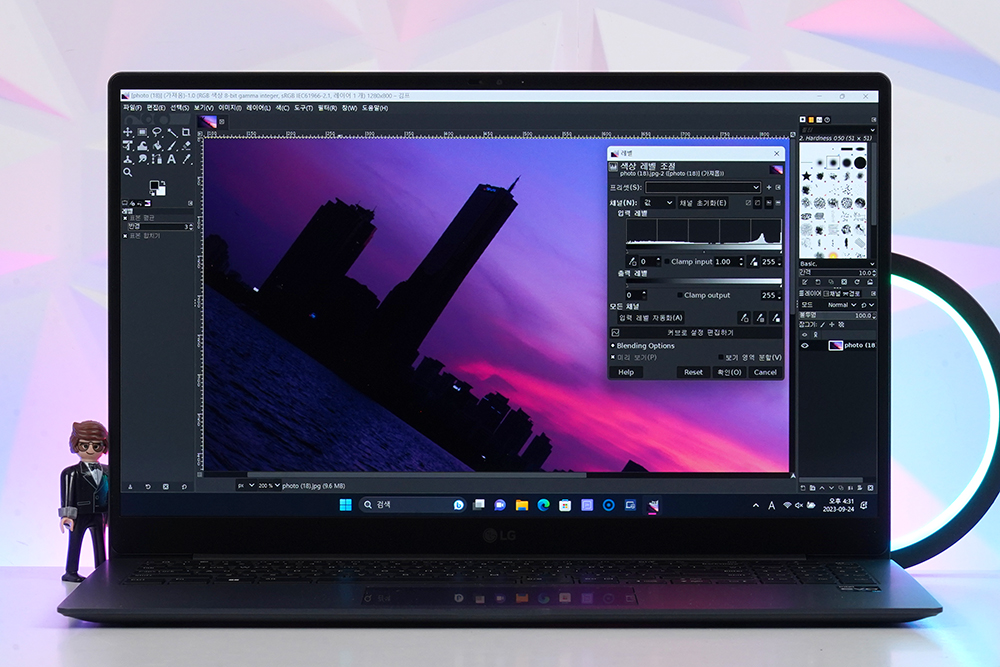The width and height of the screenshot is (1000, 667).
Task: Open the 색(C) Colors menu
Action: click(x=283, y=108)
